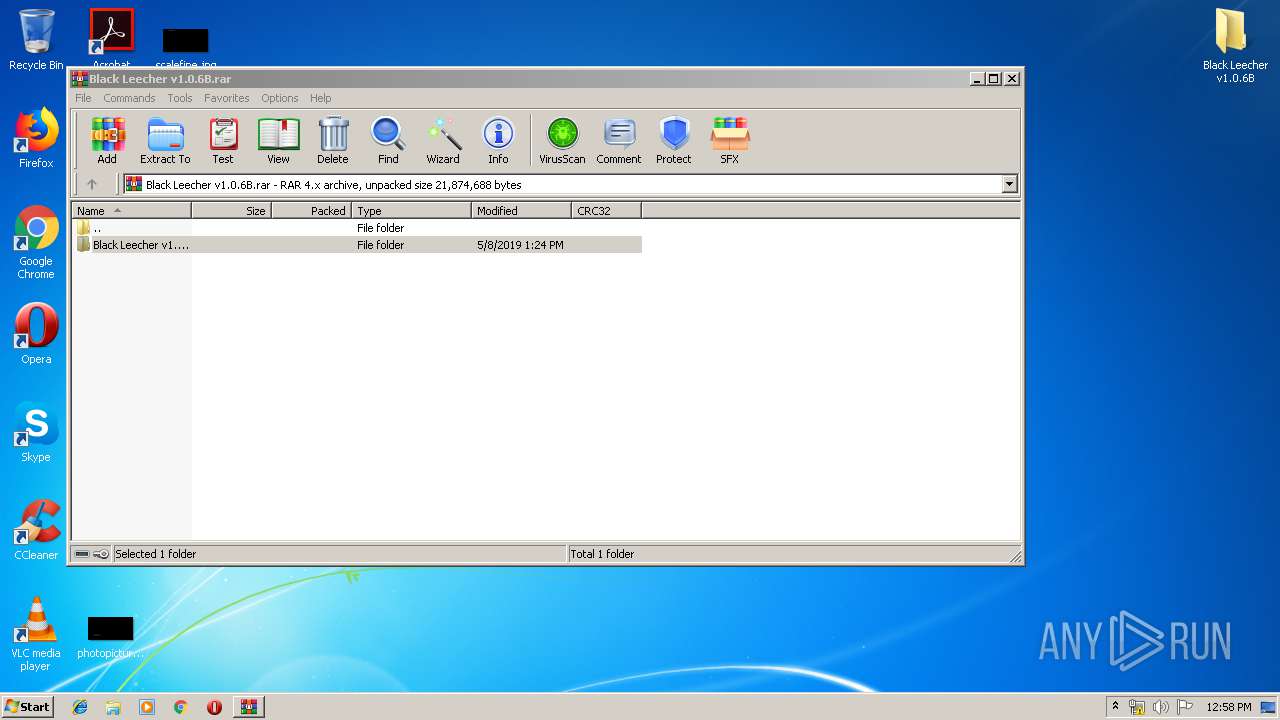Image resolution: width=1280 pixels, height=720 pixels.
Task: Click the Protect shield icon
Action: [x=674, y=141]
